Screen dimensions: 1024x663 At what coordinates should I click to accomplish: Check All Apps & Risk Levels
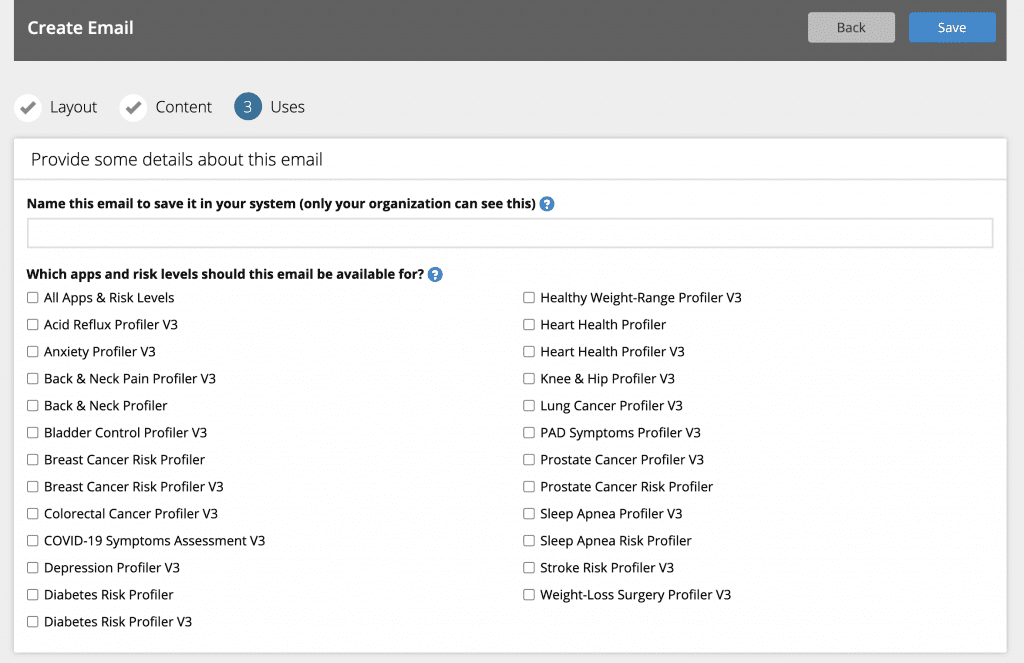click(x=33, y=298)
